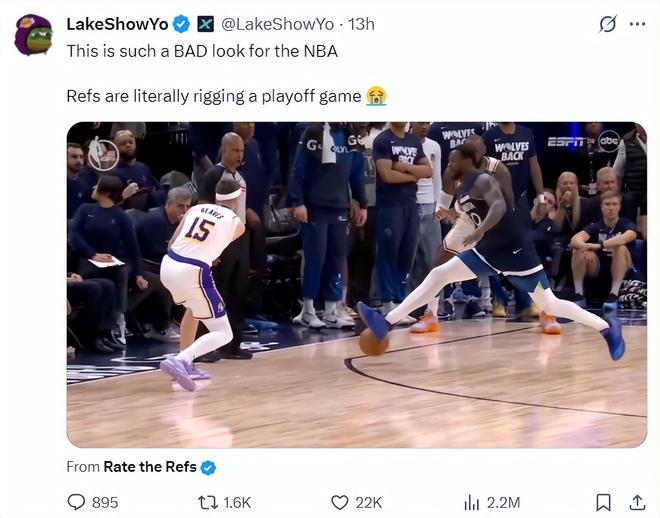Viewport: 660px width, 518px height.
Task: Click the text line about refs rigging a playoff game
Action: pos(215,96)
